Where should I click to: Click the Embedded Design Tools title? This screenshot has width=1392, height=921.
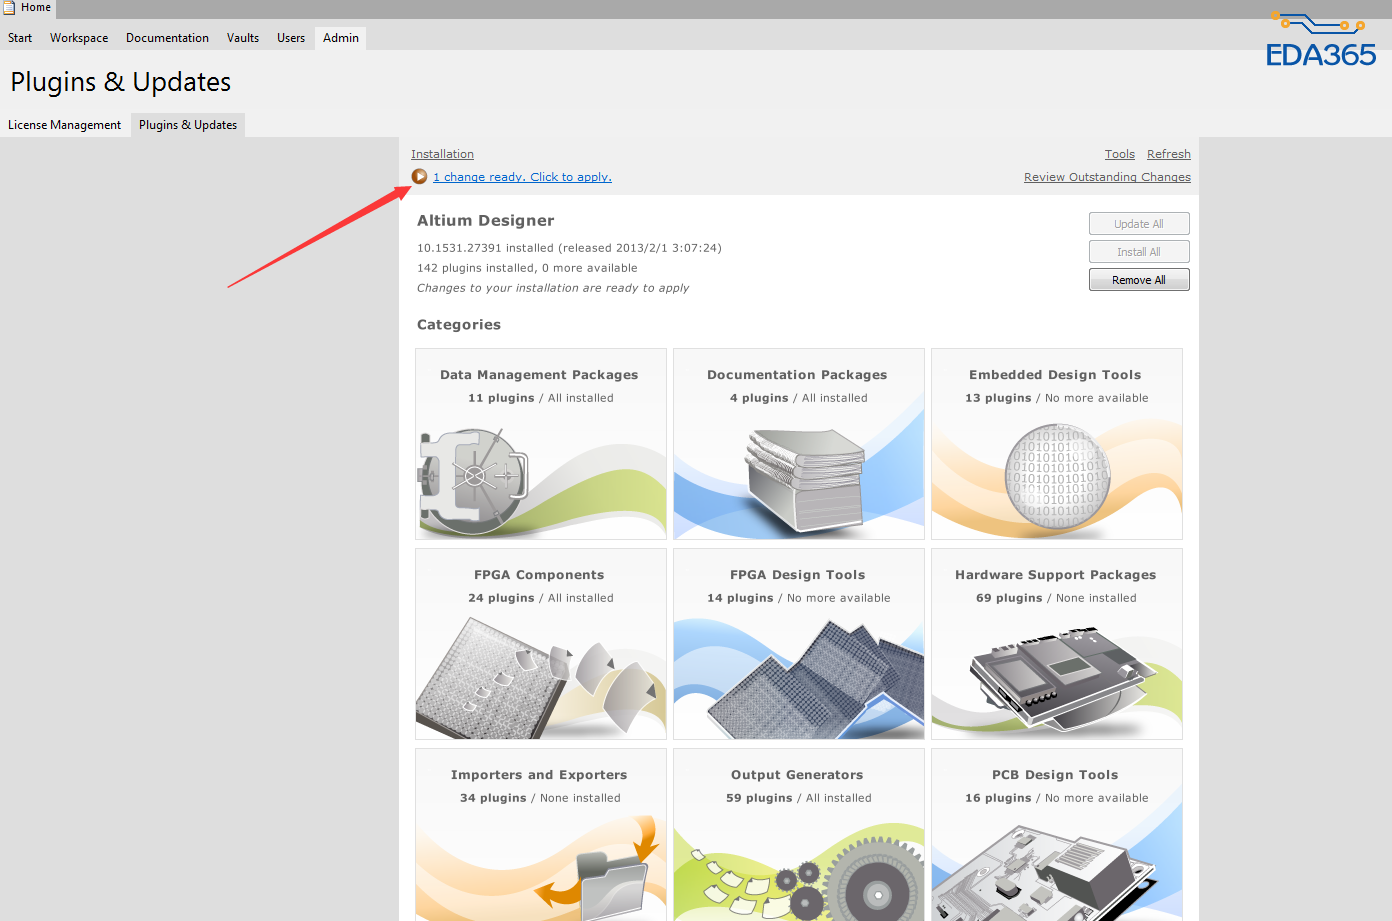tap(1055, 375)
